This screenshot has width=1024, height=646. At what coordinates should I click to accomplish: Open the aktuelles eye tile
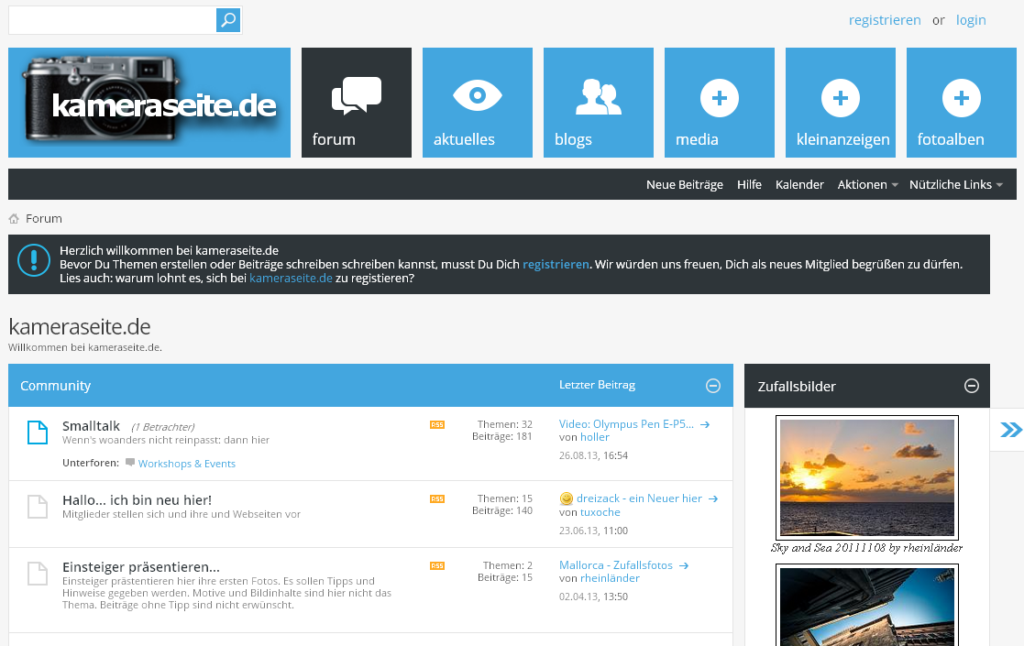(x=477, y=103)
